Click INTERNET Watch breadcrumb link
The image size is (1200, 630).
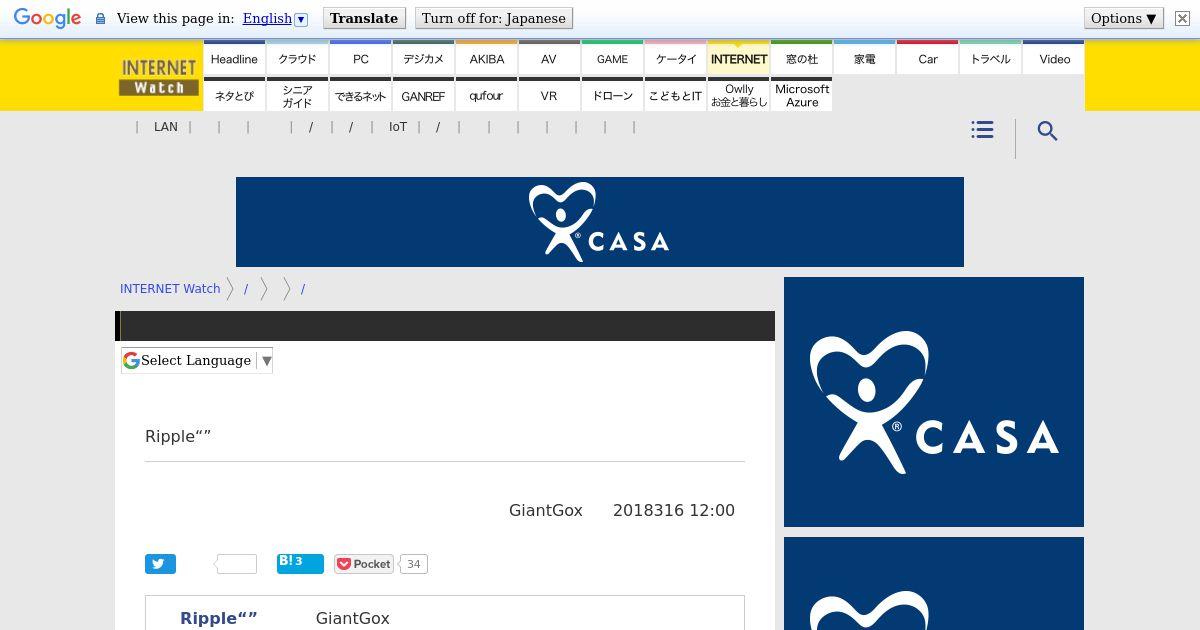(170, 288)
